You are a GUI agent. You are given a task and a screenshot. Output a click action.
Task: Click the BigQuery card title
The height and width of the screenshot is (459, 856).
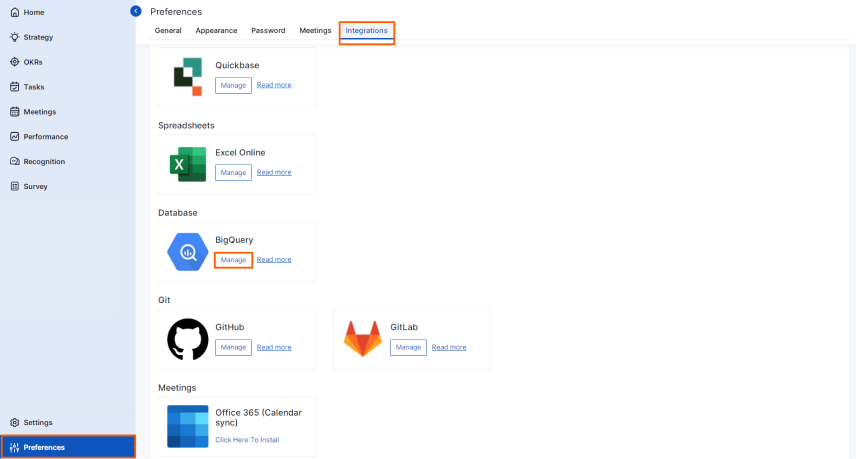(x=234, y=240)
